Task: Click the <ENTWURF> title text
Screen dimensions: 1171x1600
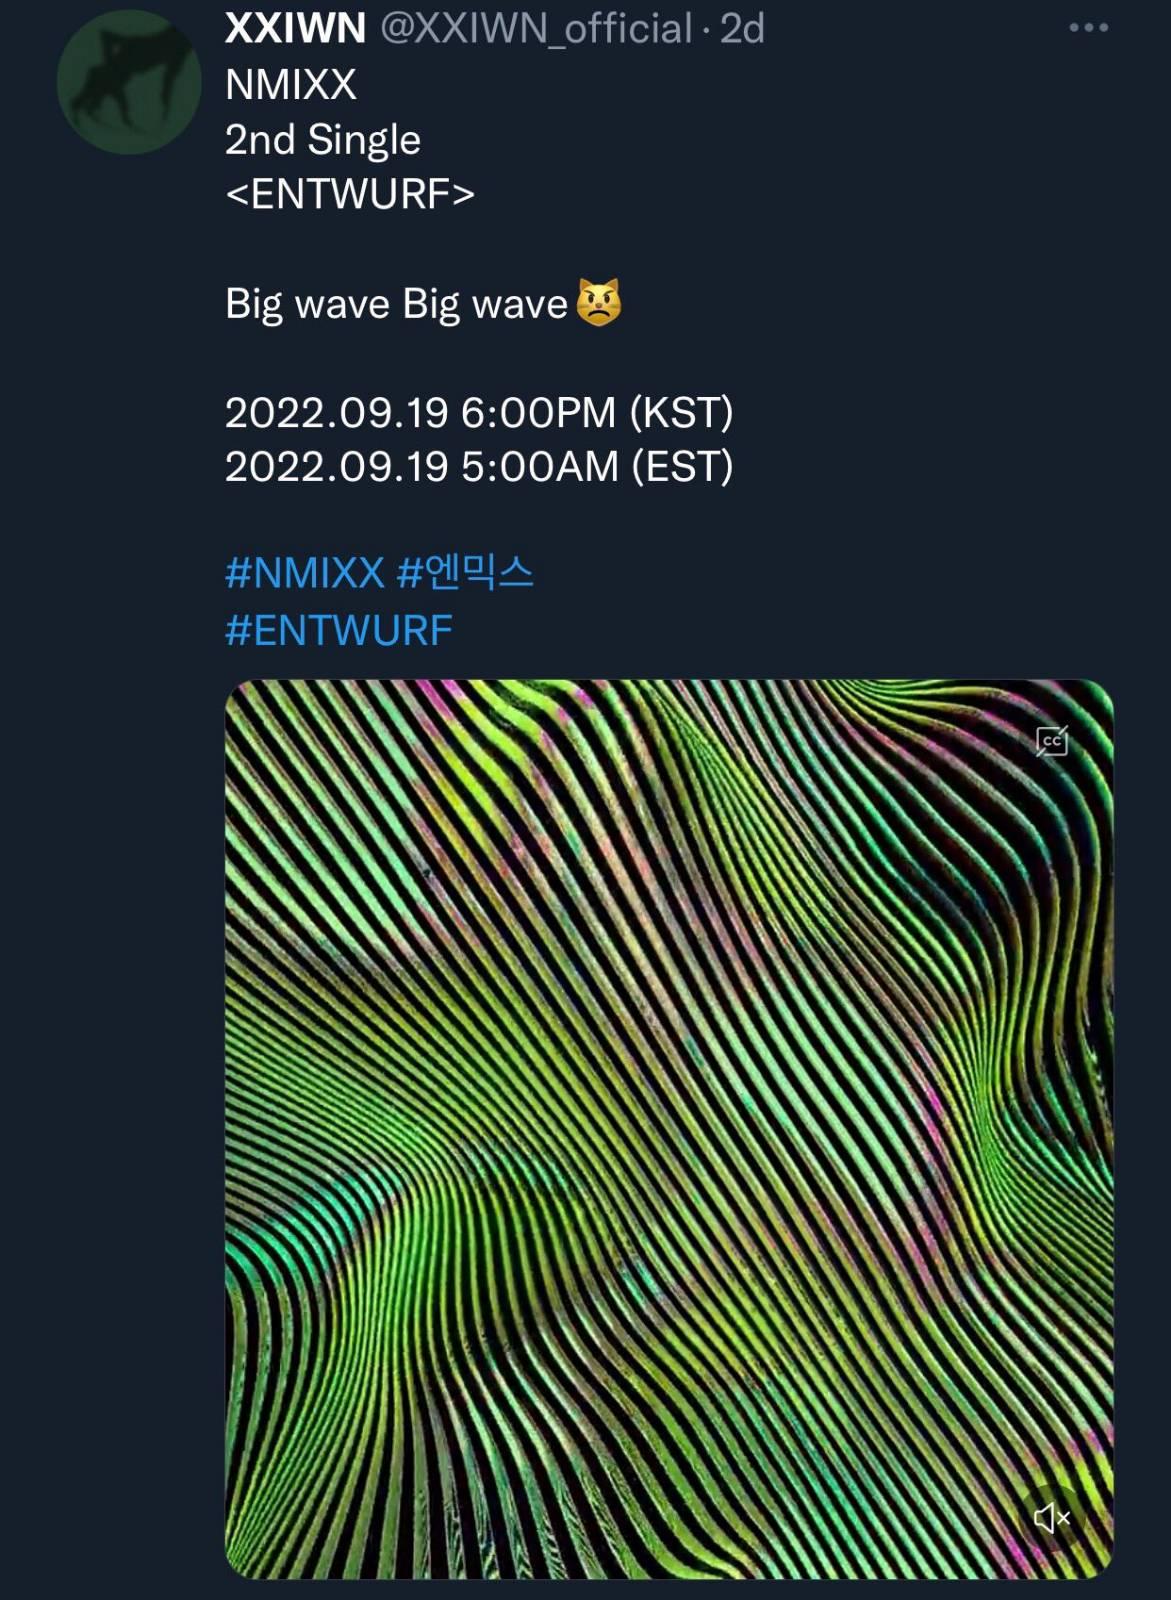Action: (349, 194)
